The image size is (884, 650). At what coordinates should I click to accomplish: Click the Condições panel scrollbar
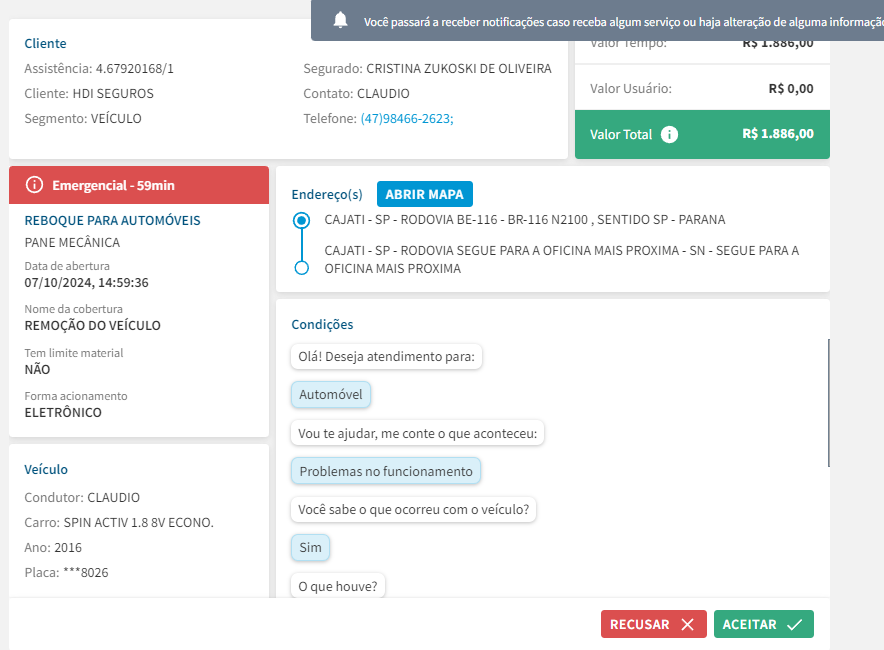pyautogui.click(x=828, y=403)
